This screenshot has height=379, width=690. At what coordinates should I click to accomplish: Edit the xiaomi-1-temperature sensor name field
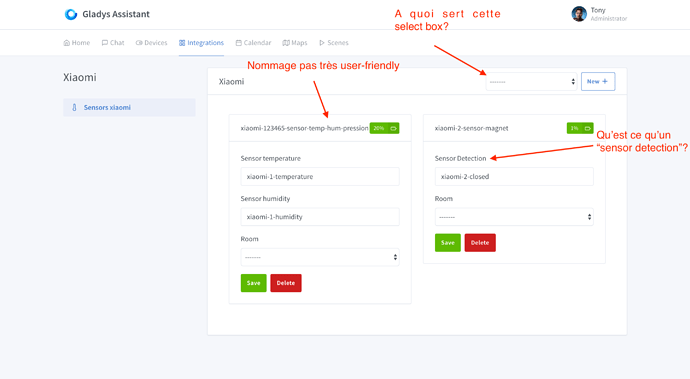(320, 177)
